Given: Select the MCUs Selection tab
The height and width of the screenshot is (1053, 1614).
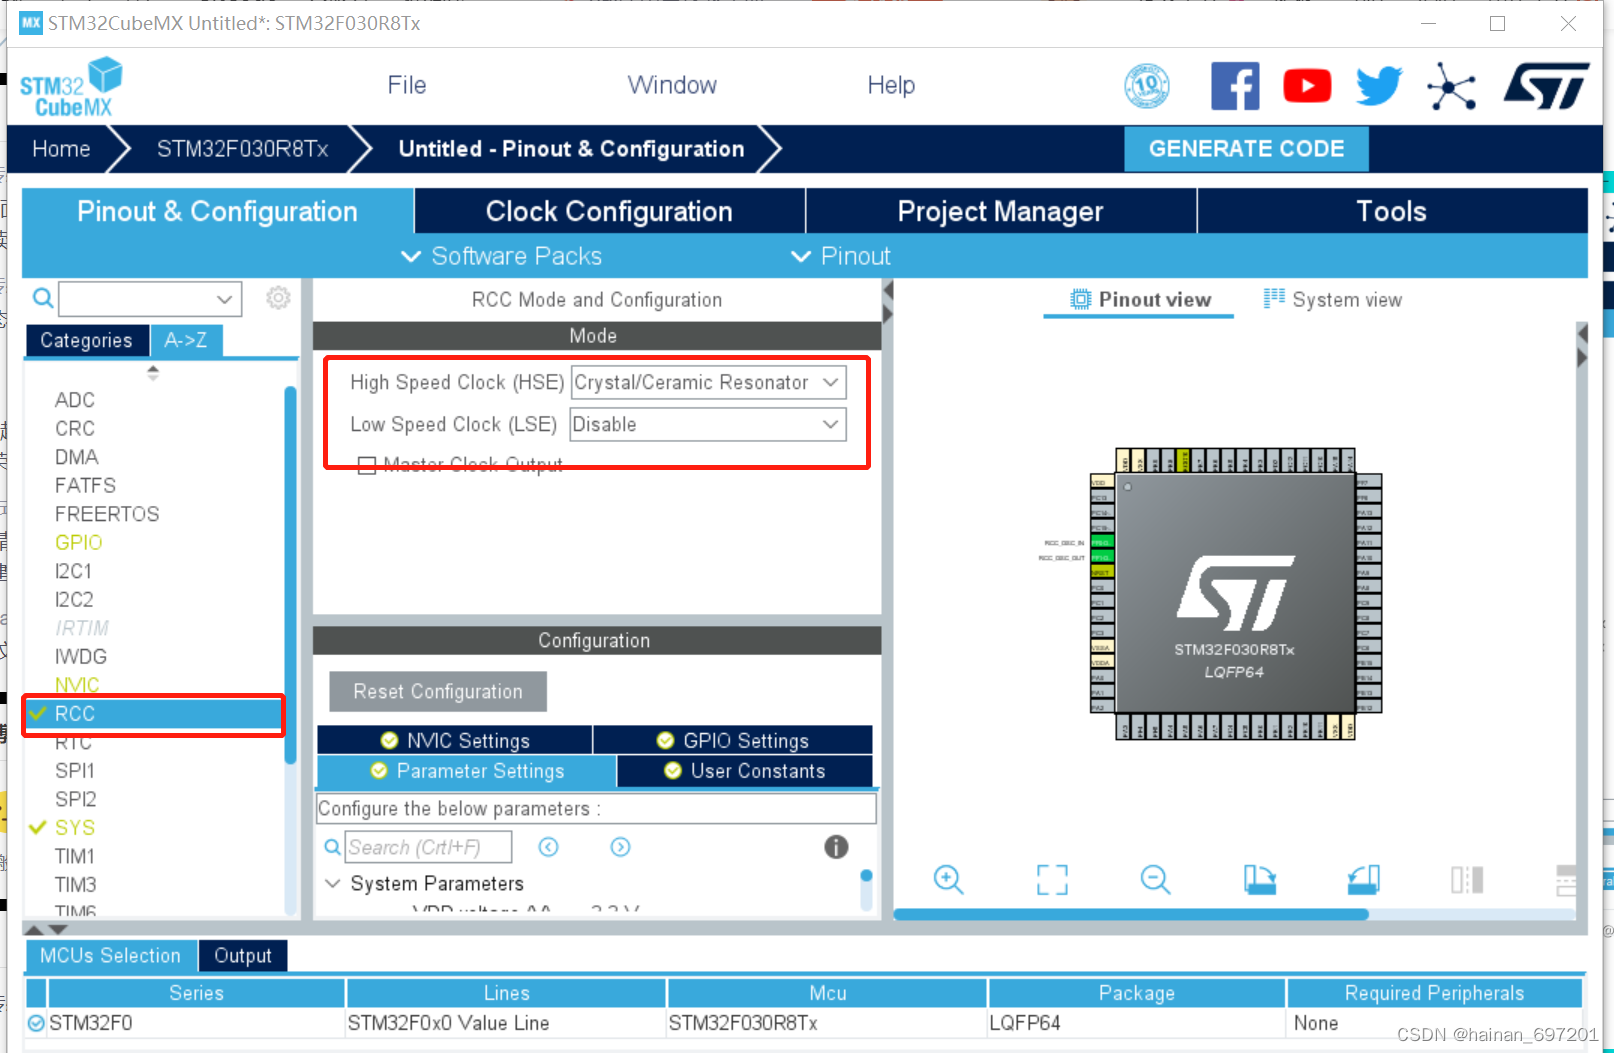Looking at the screenshot, I should pyautogui.click(x=110, y=955).
